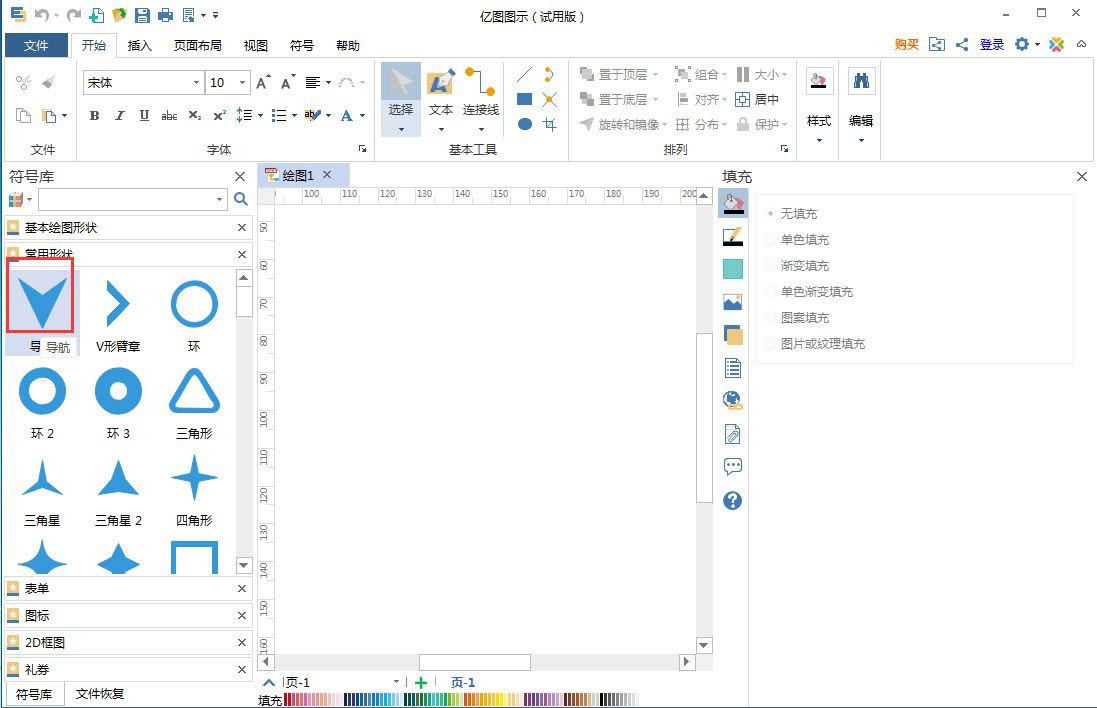The height and width of the screenshot is (708, 1097).
Task: Expand the 表单 symbol library section
Action: pos(37,588)
